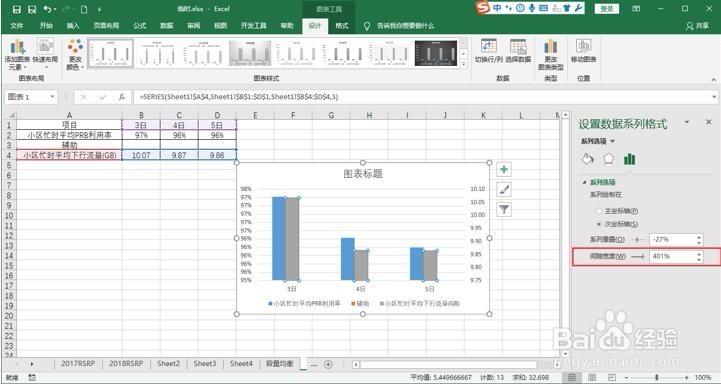
Task: Click the Sogou microphone voice input icon
Action: [x=532, y=8]
